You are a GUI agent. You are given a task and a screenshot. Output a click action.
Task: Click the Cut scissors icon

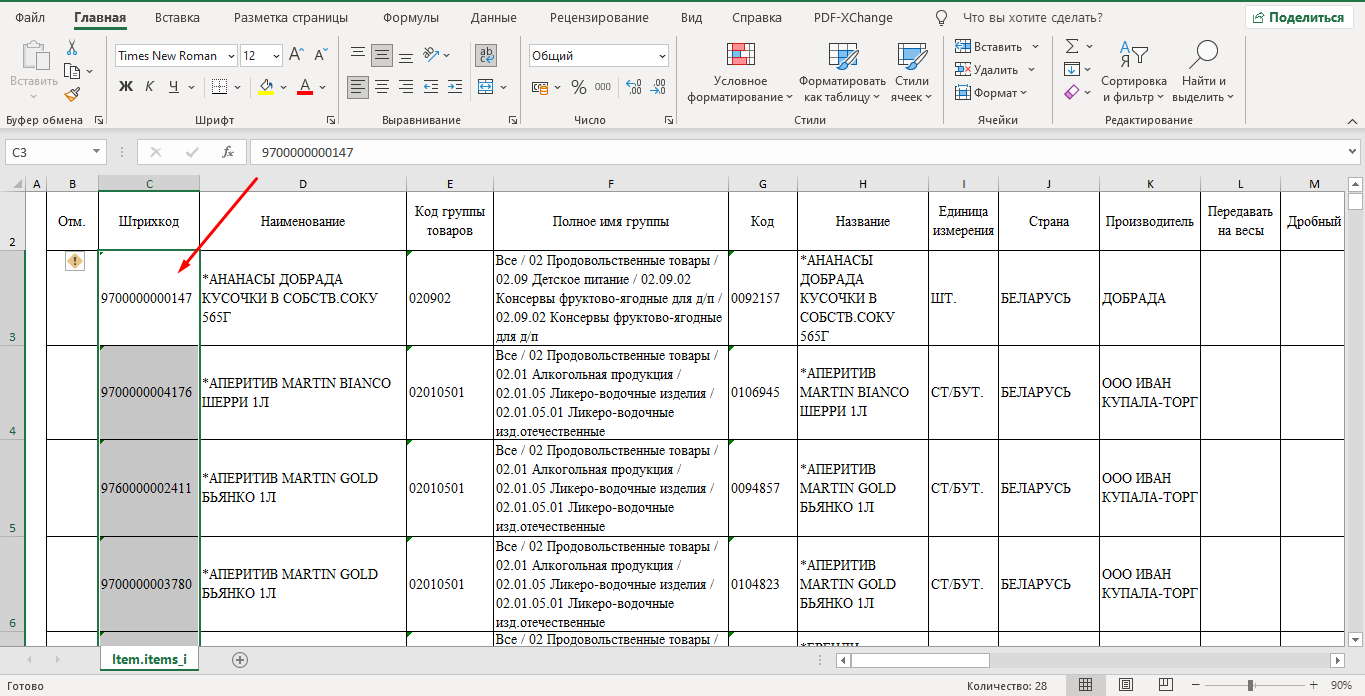(x=72, y=48)
